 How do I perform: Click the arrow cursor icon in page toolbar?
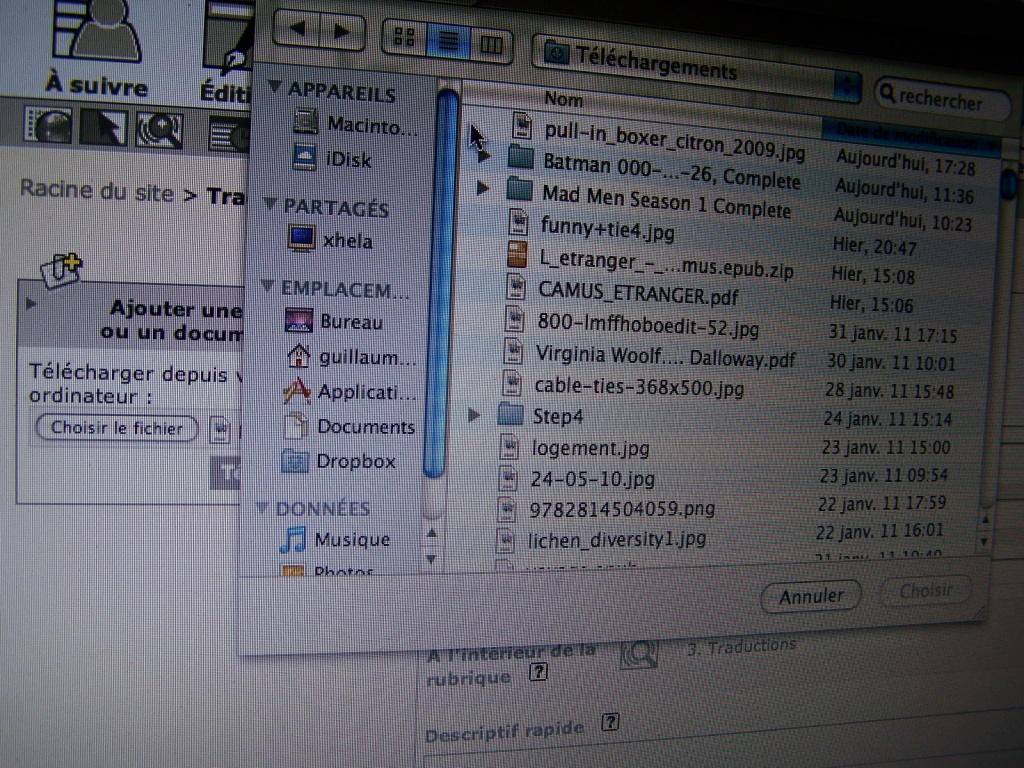click(x=103, y=127)
